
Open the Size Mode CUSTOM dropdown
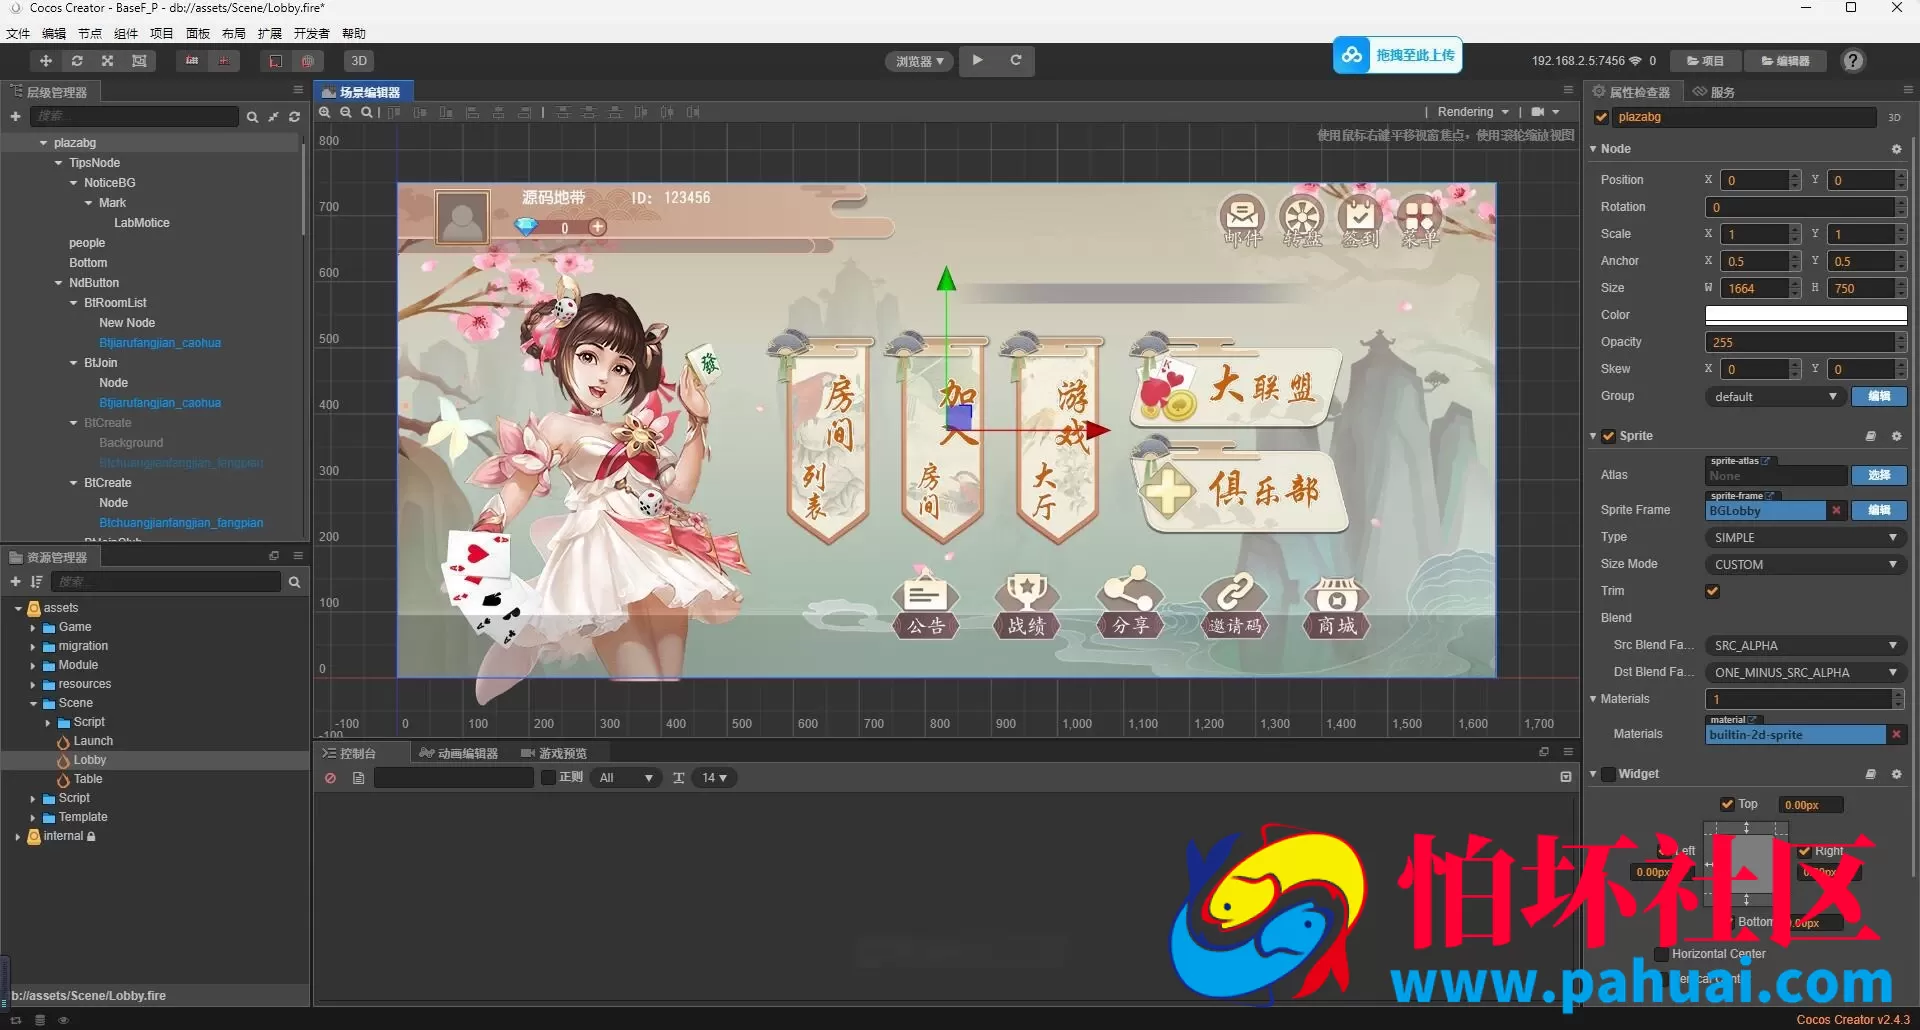(1804, 565)
